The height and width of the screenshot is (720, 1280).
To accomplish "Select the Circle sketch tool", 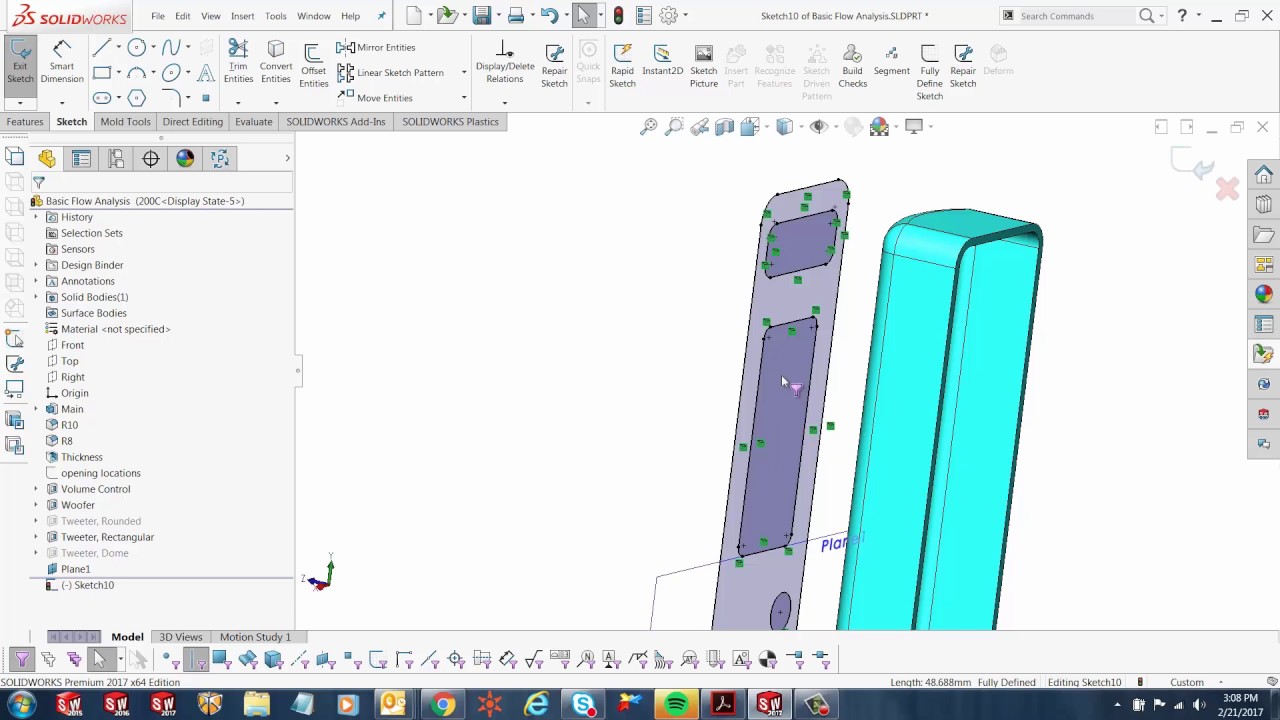I will click(136, 47).
